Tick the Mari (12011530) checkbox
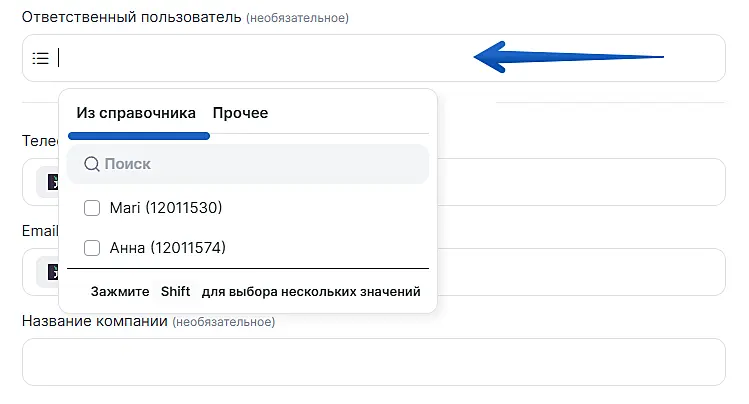Viewport: 749px width, 404px height. pyautogui.click(x=92, y=208)
